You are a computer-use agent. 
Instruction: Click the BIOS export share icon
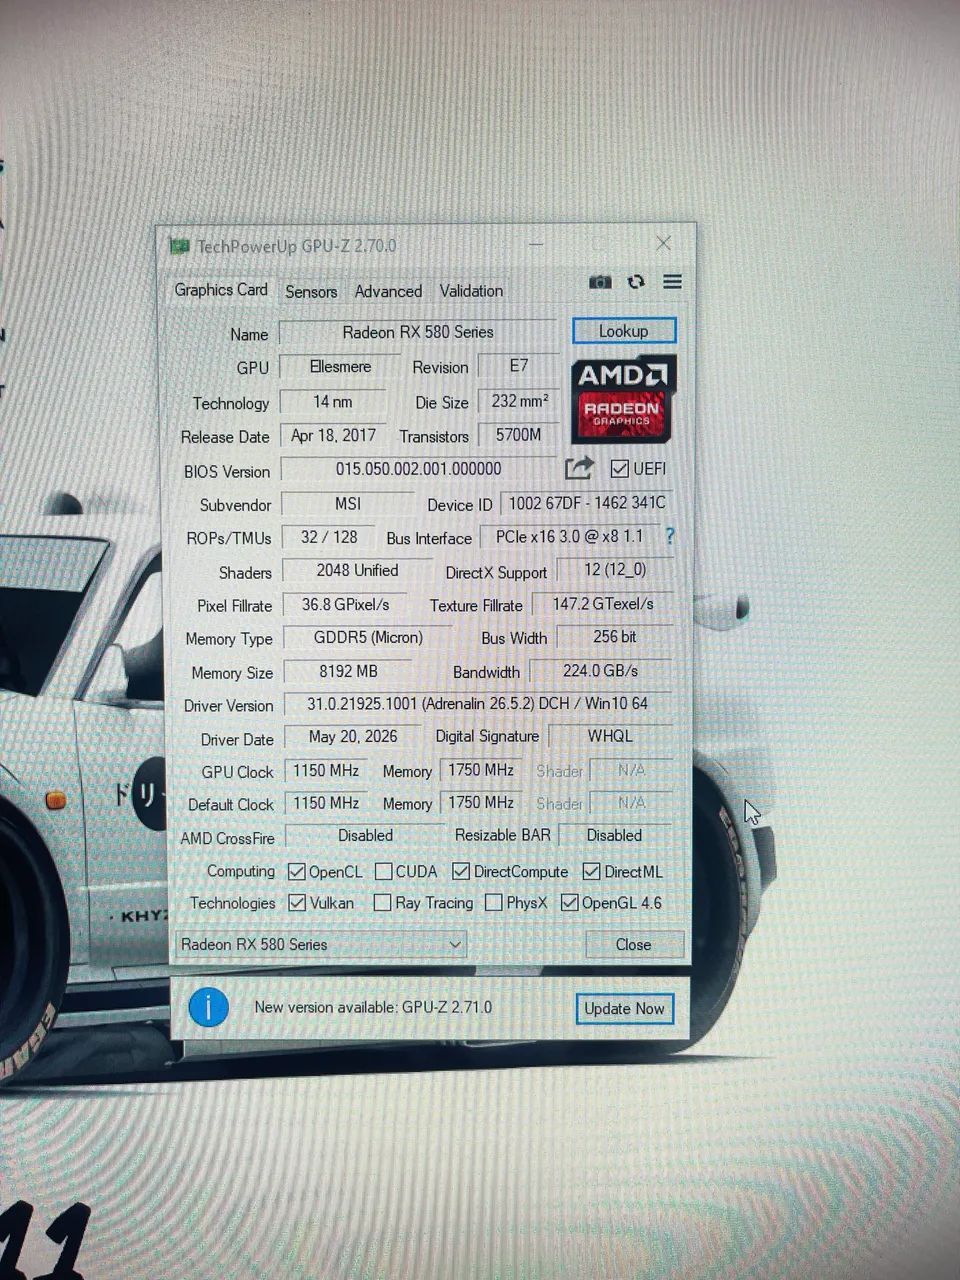click(579, 468)
